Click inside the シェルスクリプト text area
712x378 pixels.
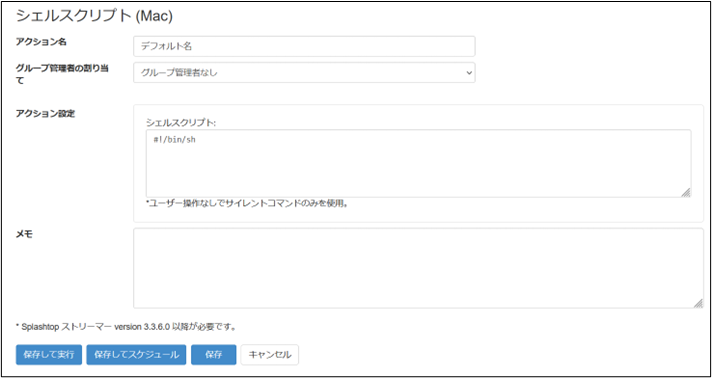(419, 164)
